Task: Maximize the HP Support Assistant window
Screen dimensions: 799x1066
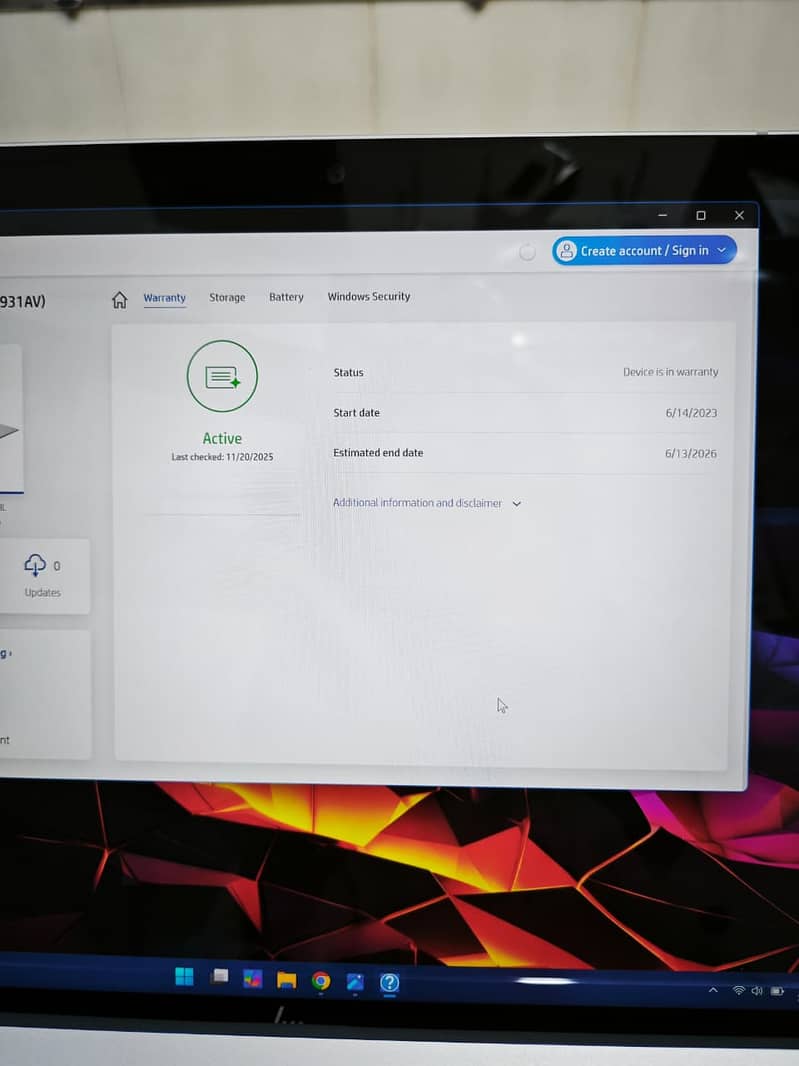Action: pos(701,215)
